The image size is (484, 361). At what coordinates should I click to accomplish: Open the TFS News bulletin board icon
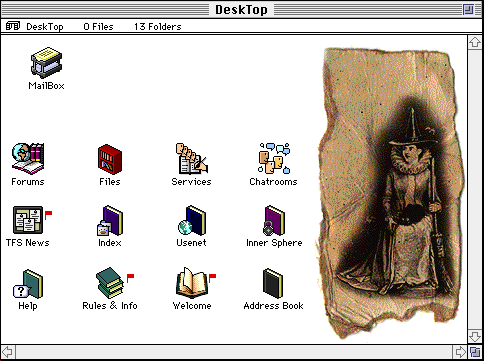tap(28, 220)
